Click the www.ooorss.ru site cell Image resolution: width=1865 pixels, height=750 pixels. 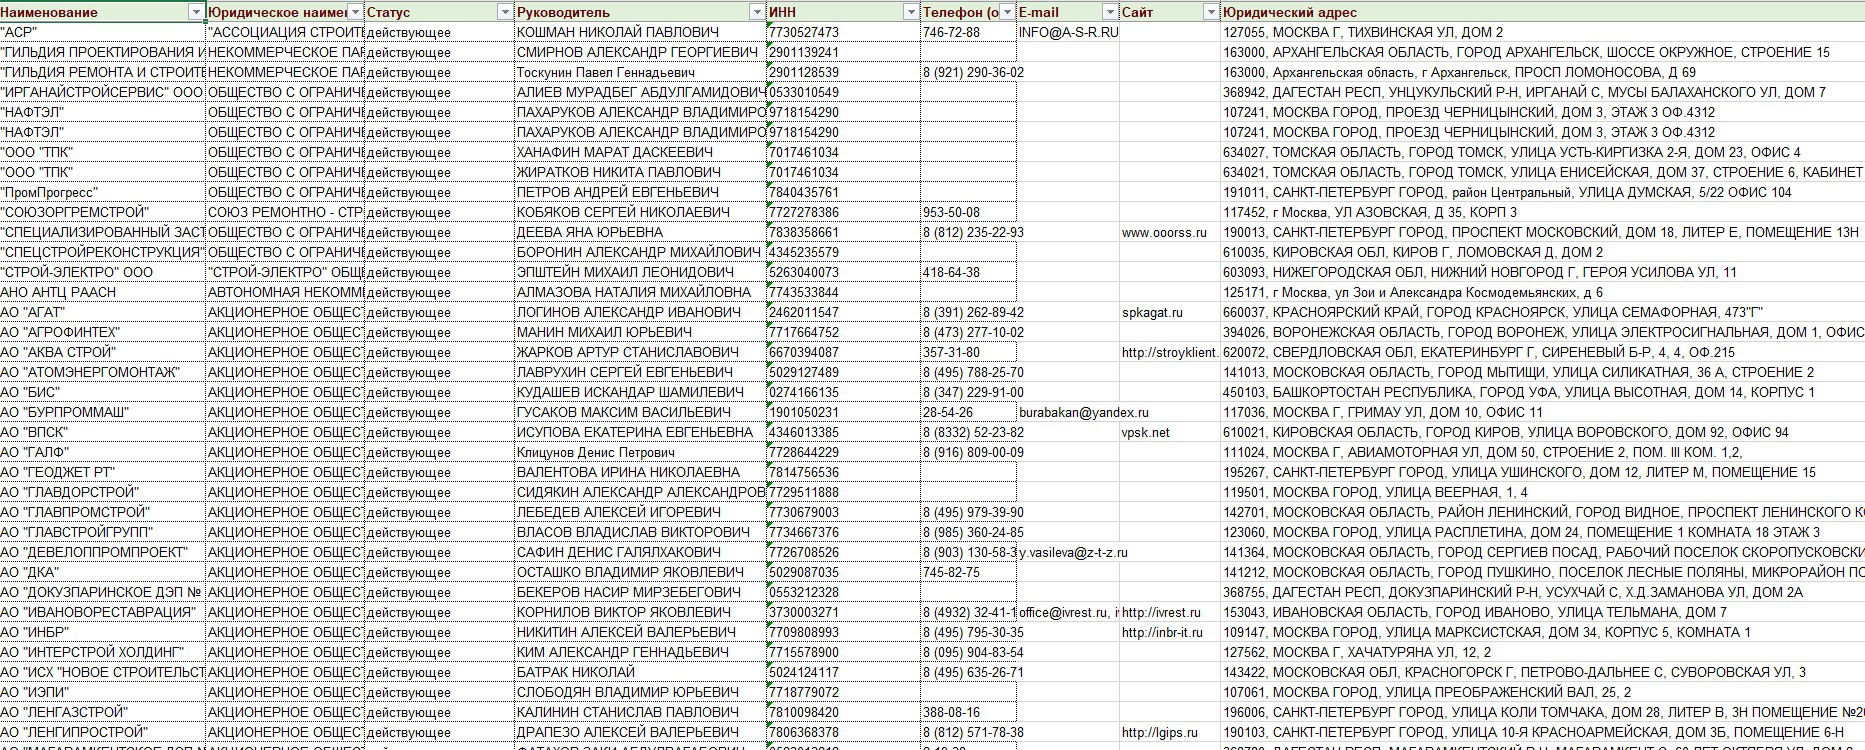1169,232
